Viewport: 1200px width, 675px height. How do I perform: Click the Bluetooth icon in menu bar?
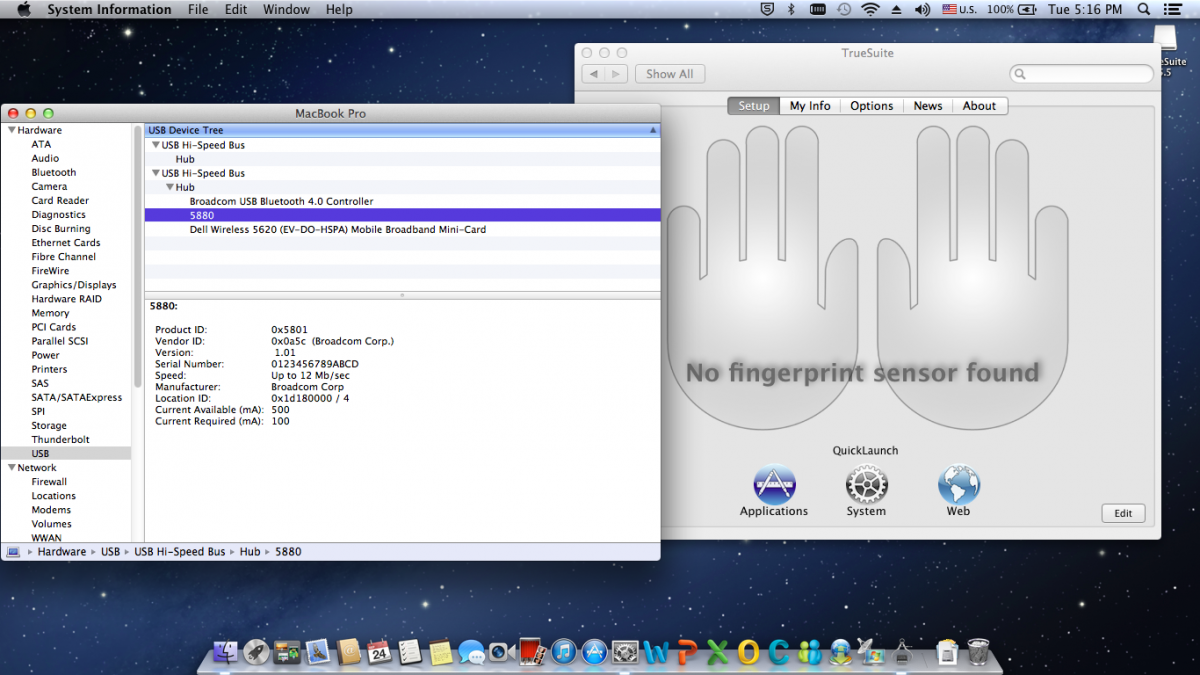(x=791, y=9)
